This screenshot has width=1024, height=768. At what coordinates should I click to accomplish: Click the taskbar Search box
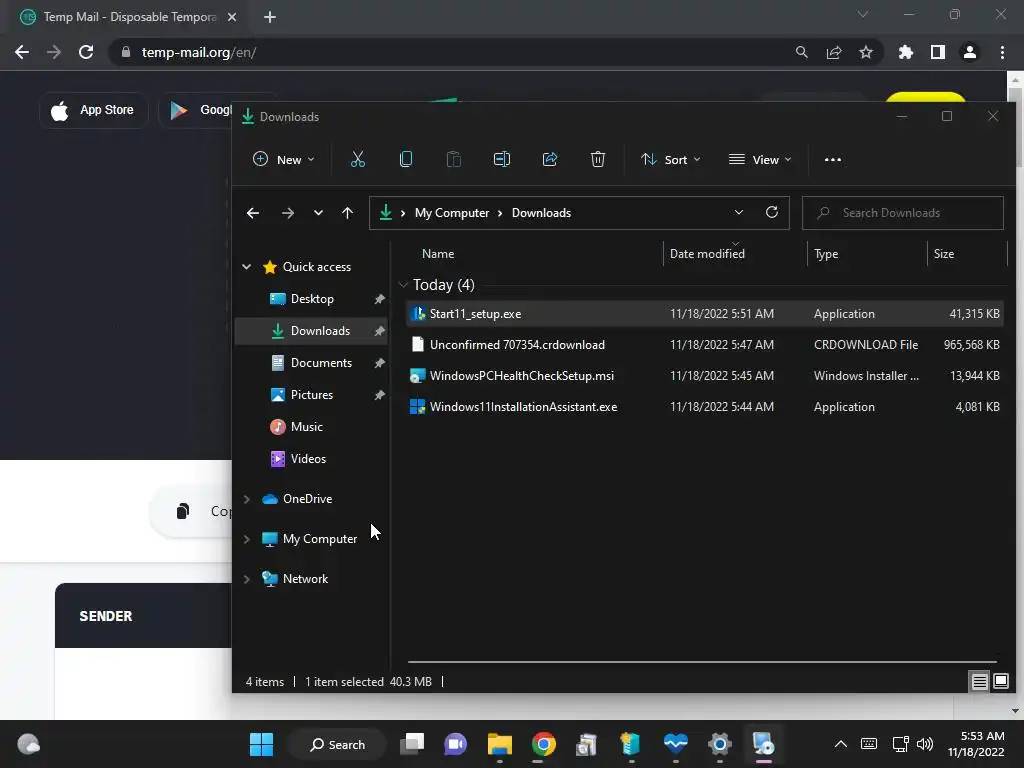337,744
